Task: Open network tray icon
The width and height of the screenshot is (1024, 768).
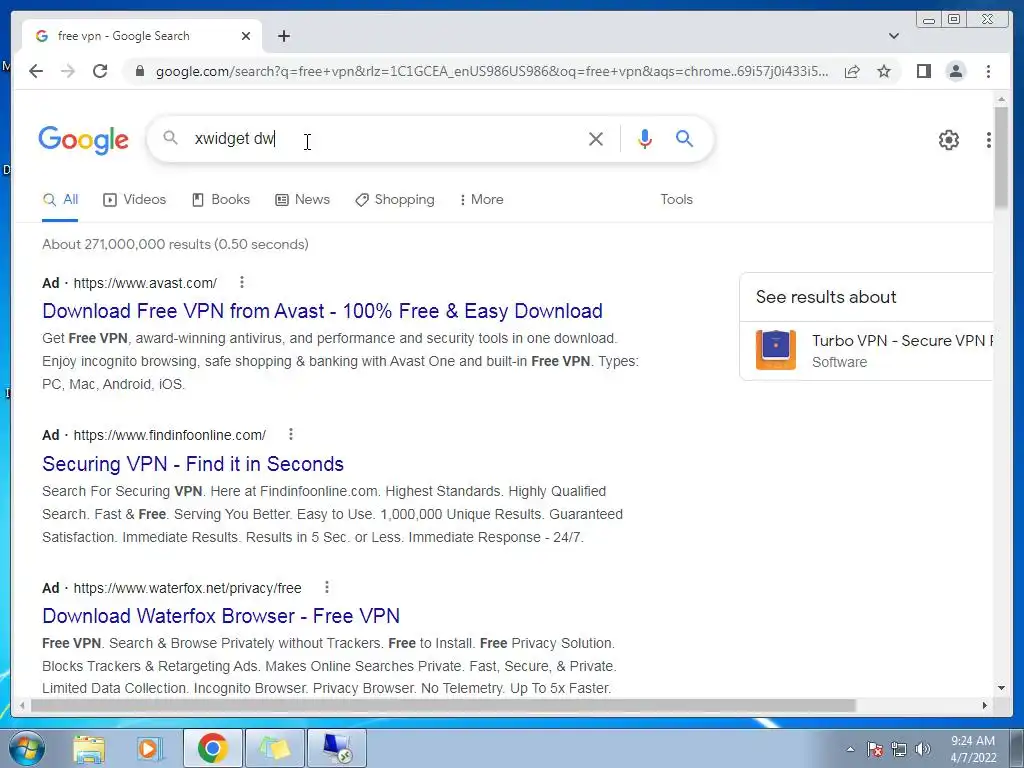Action: 899,749
